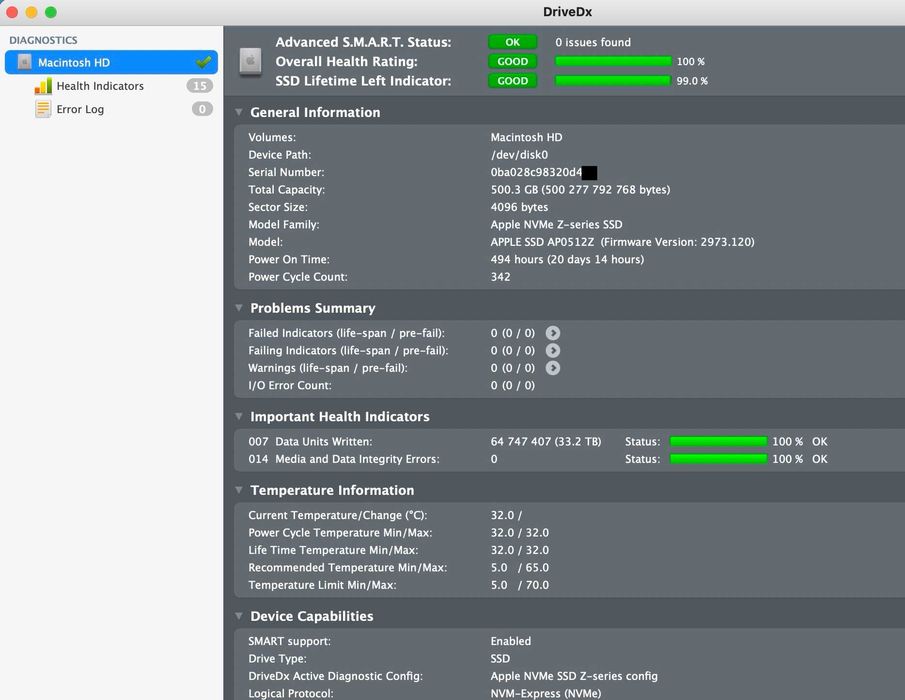The image size is (905, 700).
Task: Click serial number value 0ba028c98320d4
Action: (536, 172)
